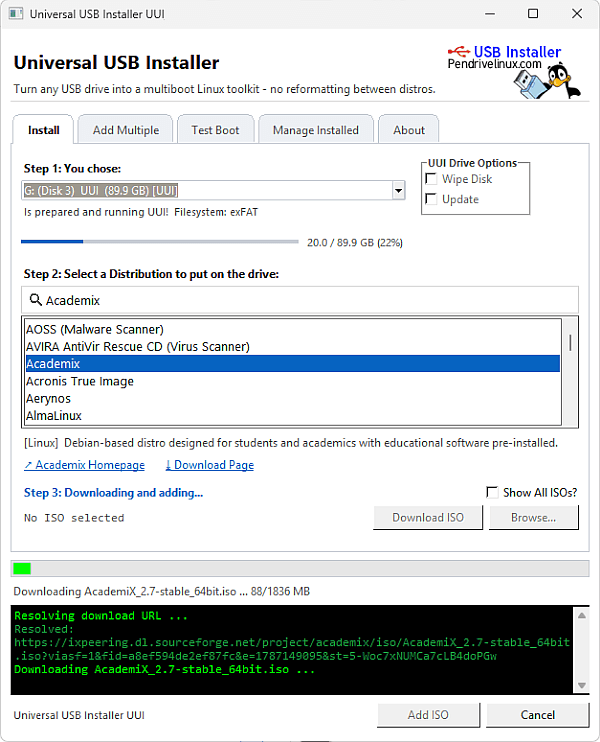Select AVIRA AntiVir Rescue CD entry
This screenshot has height=742, width=600.
click(x=293, y=346)
